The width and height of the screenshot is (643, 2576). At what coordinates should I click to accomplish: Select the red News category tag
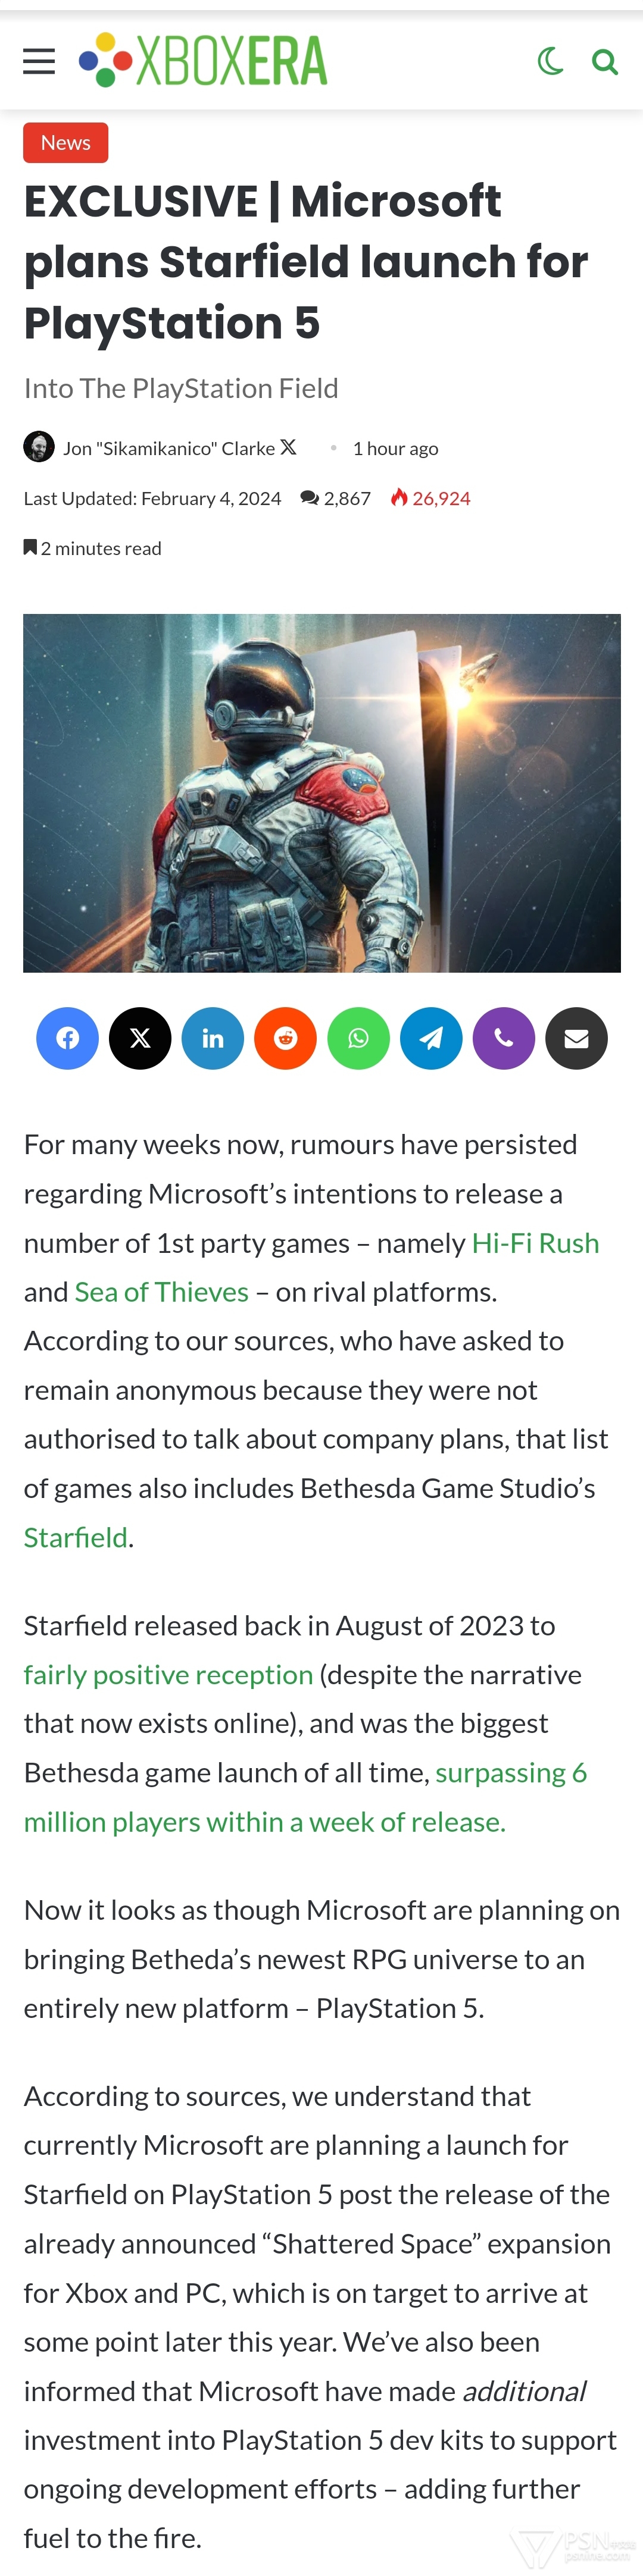coord(66,143)
